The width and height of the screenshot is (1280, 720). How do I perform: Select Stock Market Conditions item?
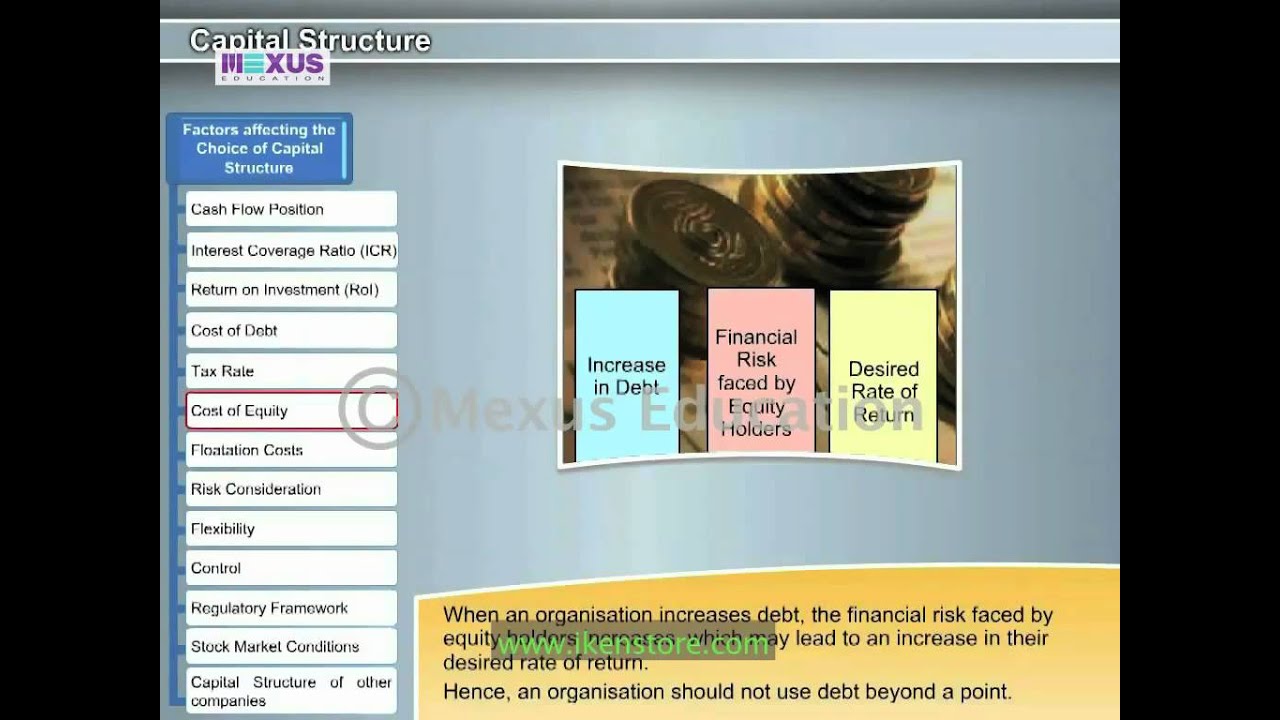pos(291,646)
